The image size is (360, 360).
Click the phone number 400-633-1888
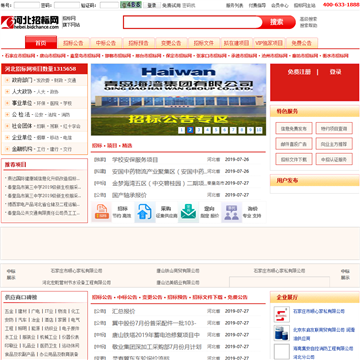point(341,5)
